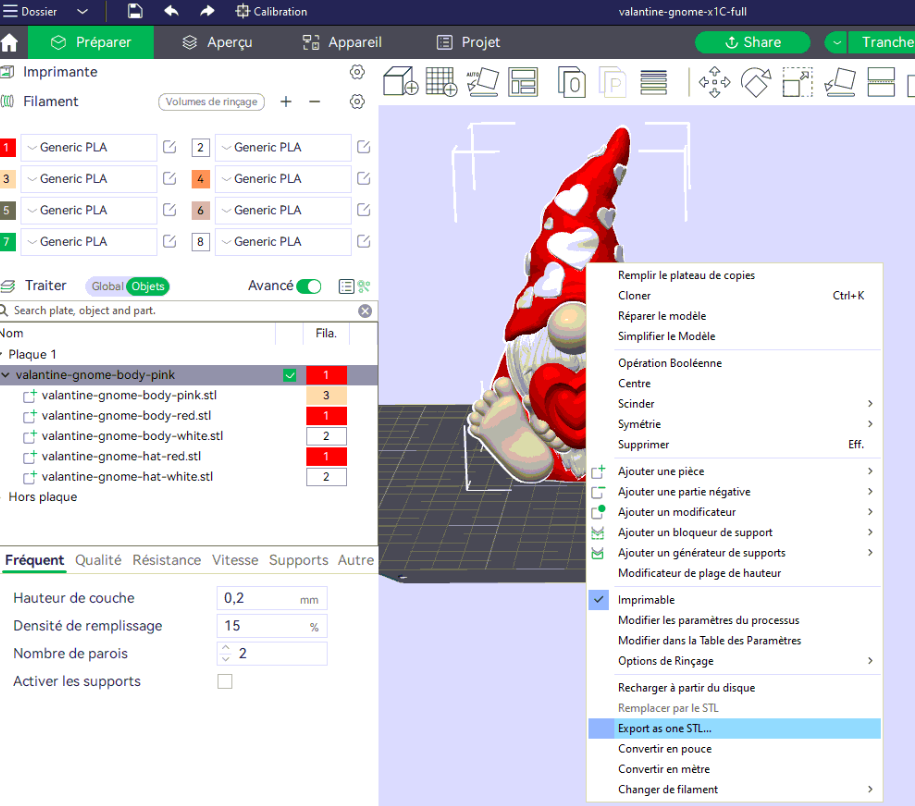Click the compare presets icon near Avancé

point(364,286)
